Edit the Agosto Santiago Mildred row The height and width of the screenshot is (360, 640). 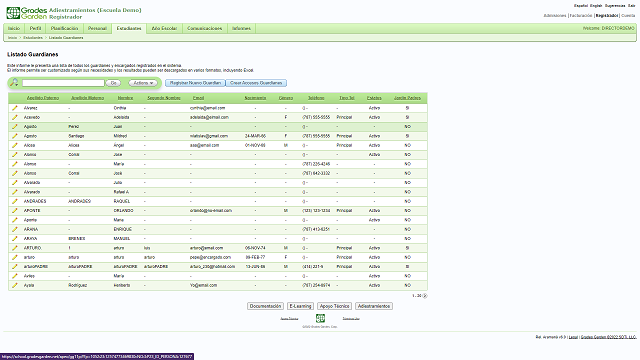(x=15, y=136)
